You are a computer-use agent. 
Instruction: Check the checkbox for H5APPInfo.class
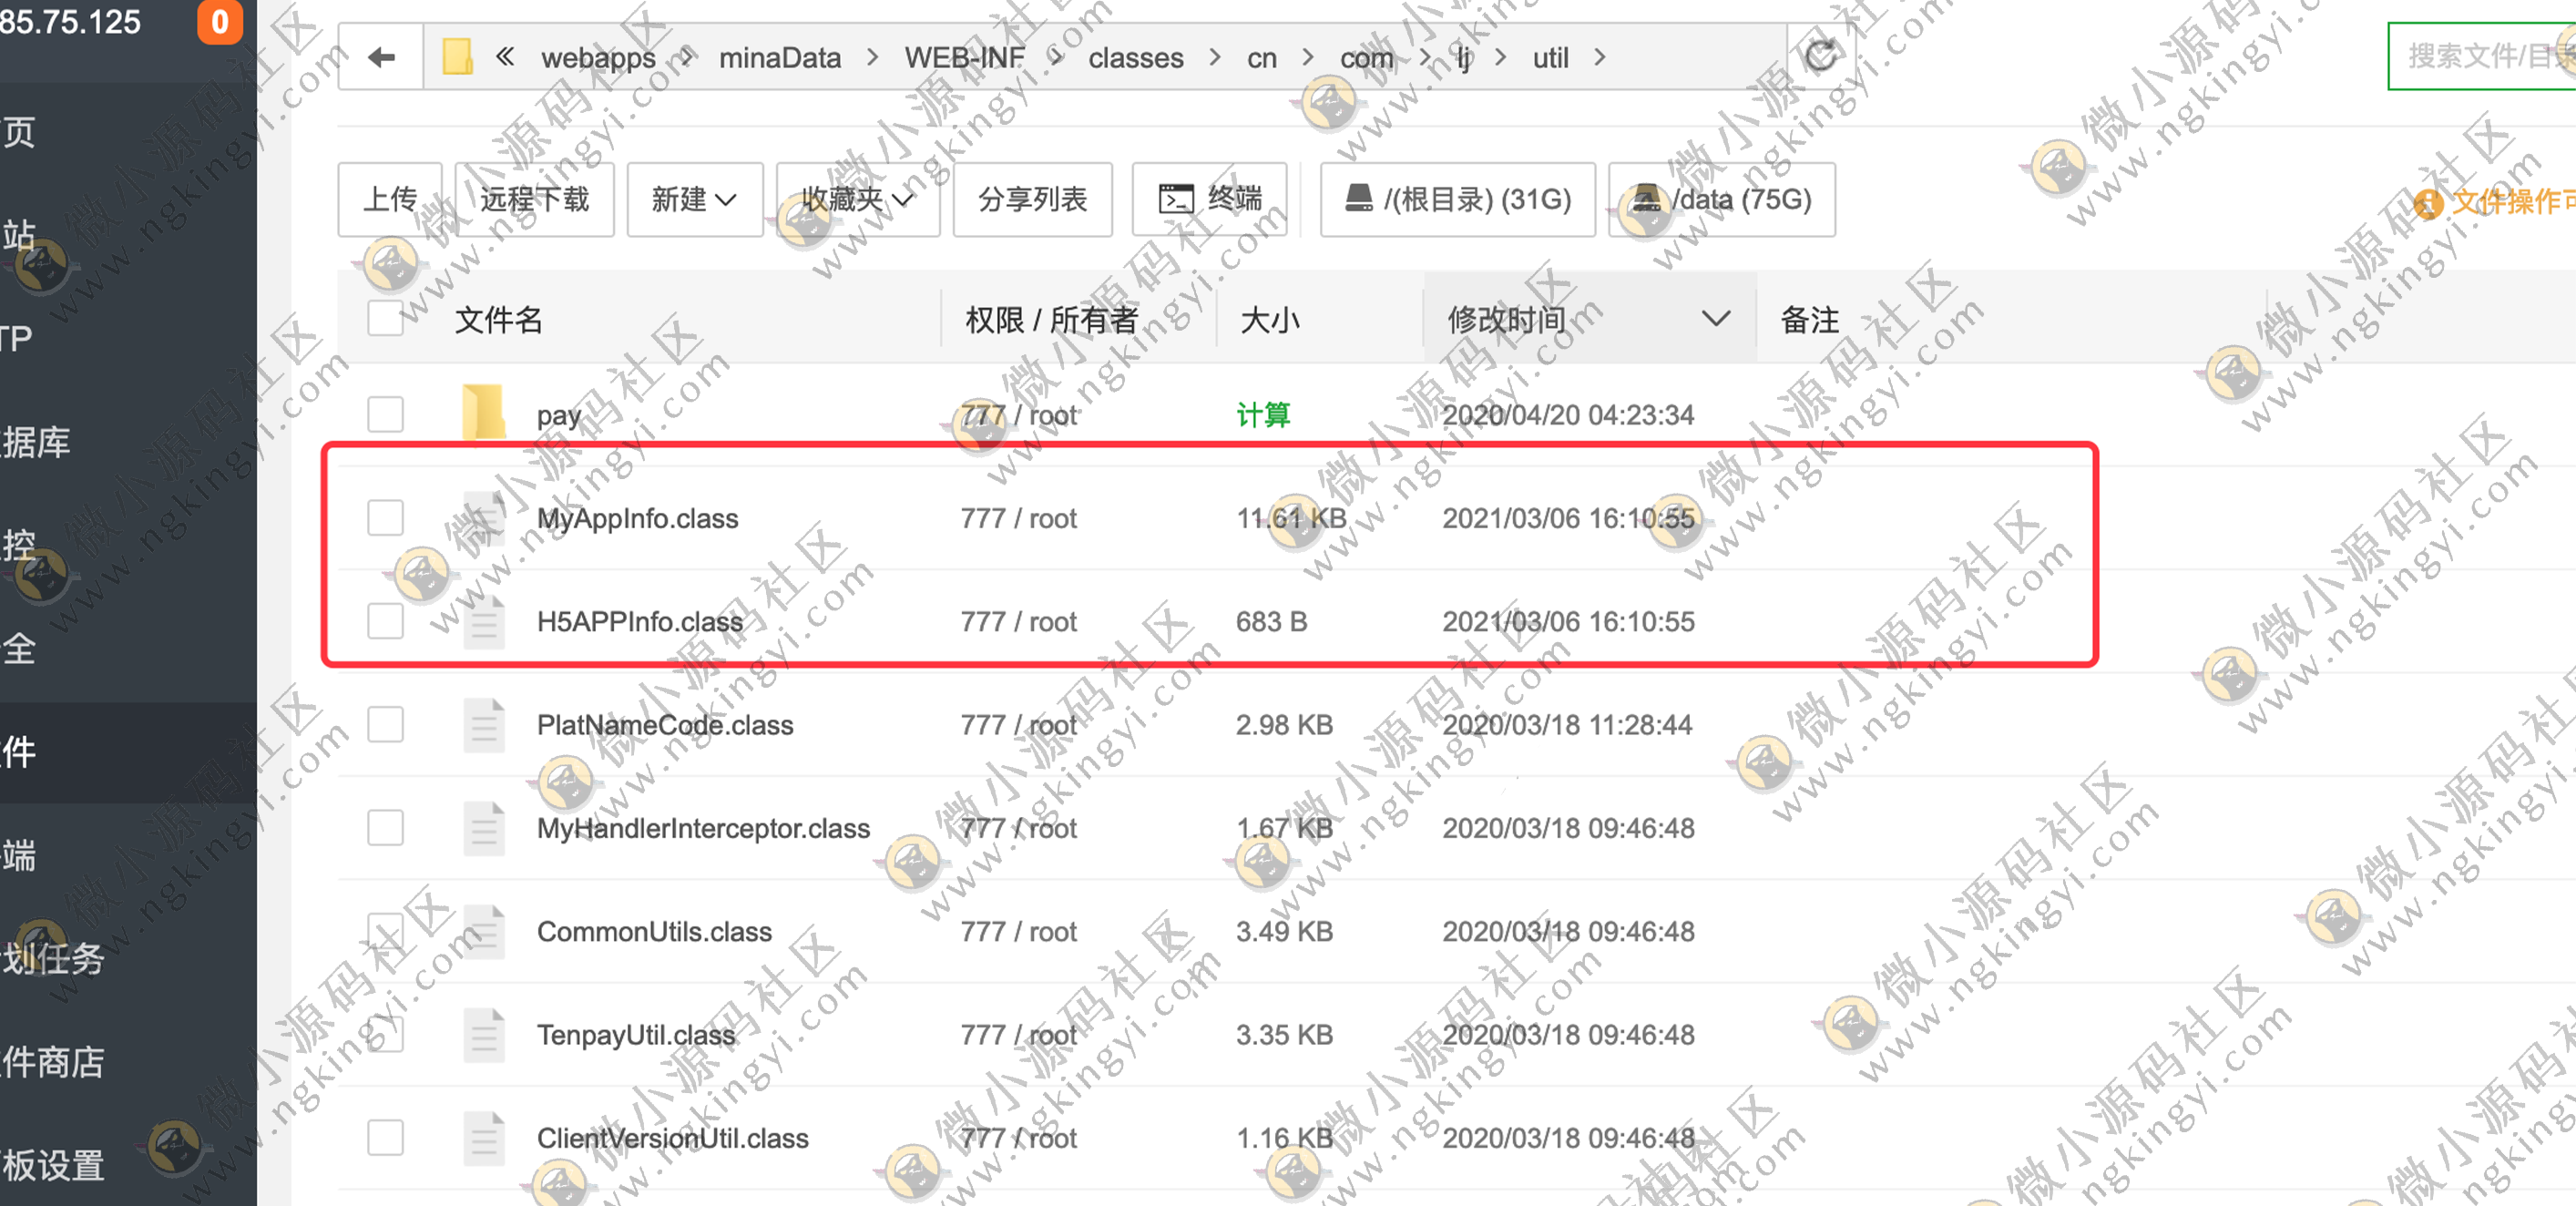[x=384, y=621]
